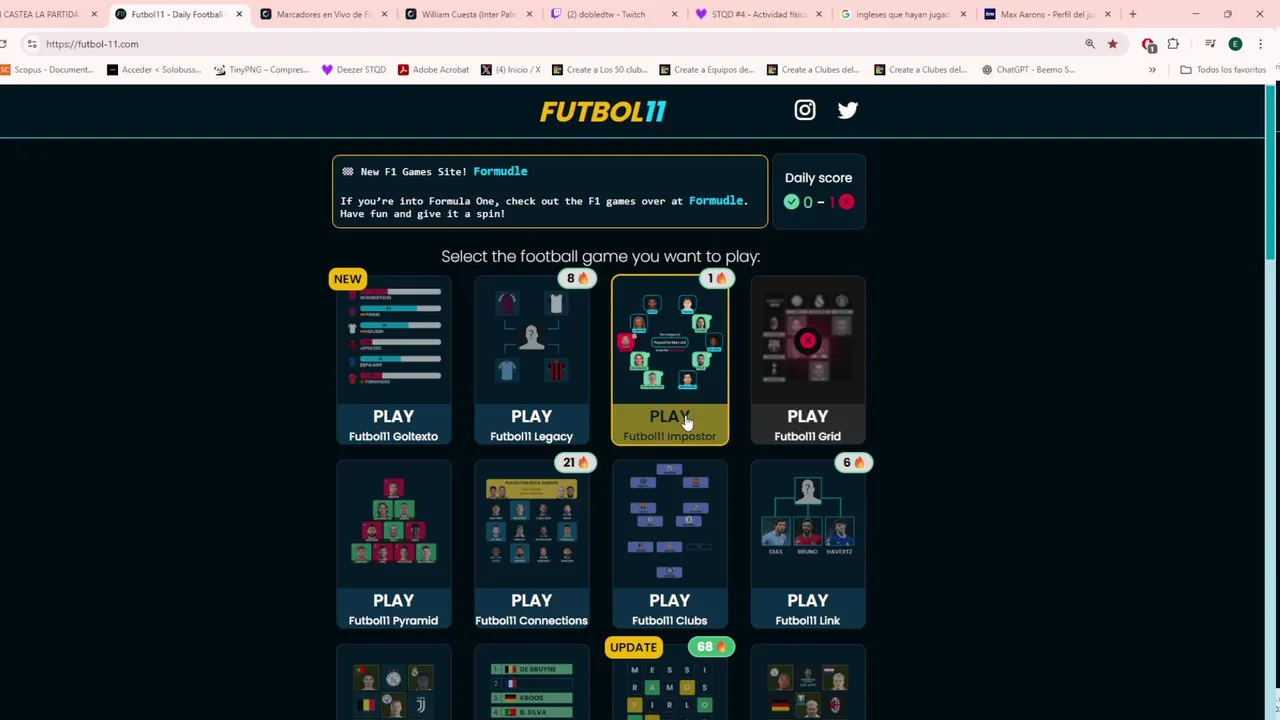Open the Extensions puzzle-piece menu

(x=1173, y=44)
